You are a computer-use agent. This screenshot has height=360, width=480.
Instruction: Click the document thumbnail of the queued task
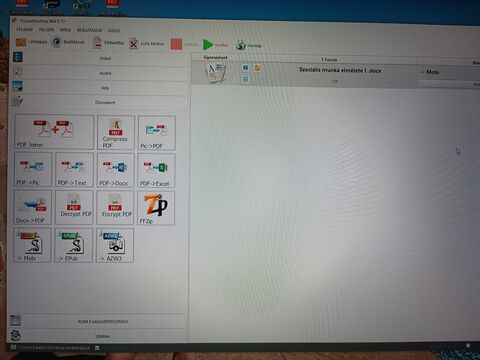[216, 73]
